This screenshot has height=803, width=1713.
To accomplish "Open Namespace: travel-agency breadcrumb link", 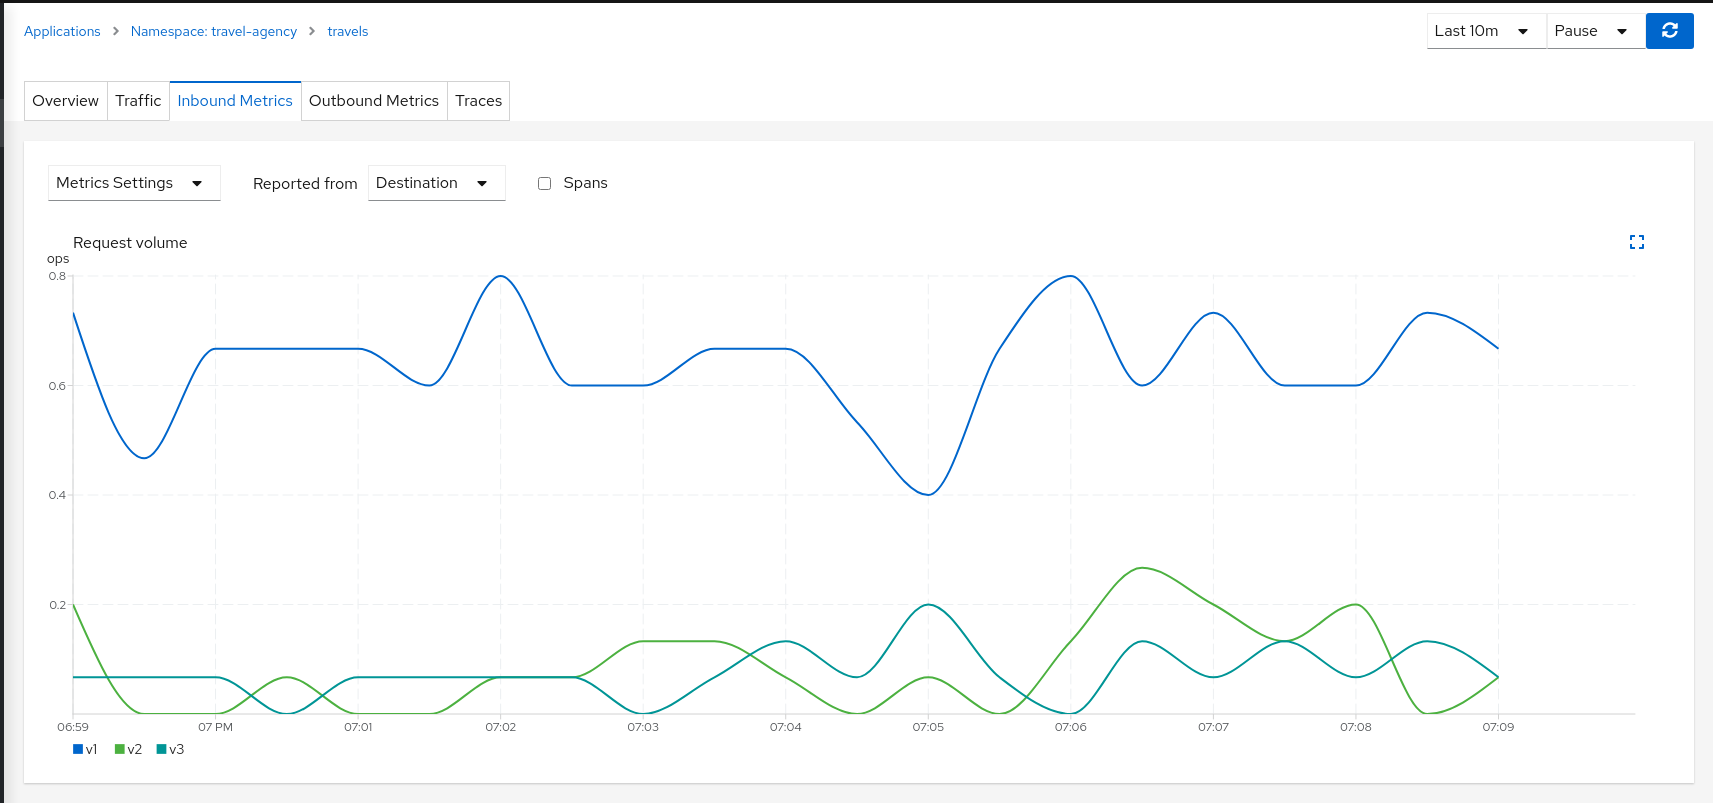I will pyautogui.click(x=213, y=31).
